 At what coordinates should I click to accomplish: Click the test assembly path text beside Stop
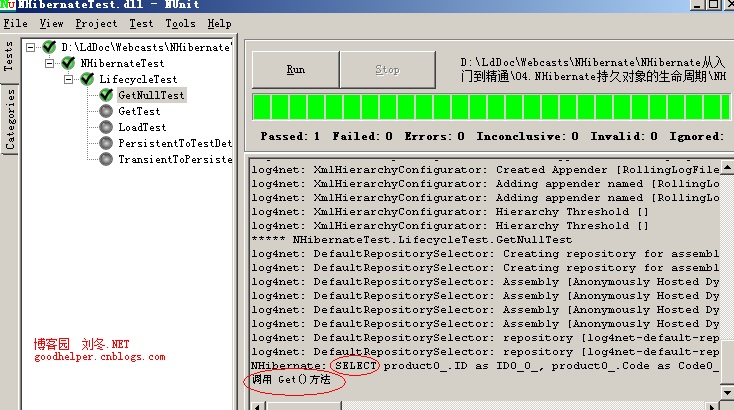(593, 69)
